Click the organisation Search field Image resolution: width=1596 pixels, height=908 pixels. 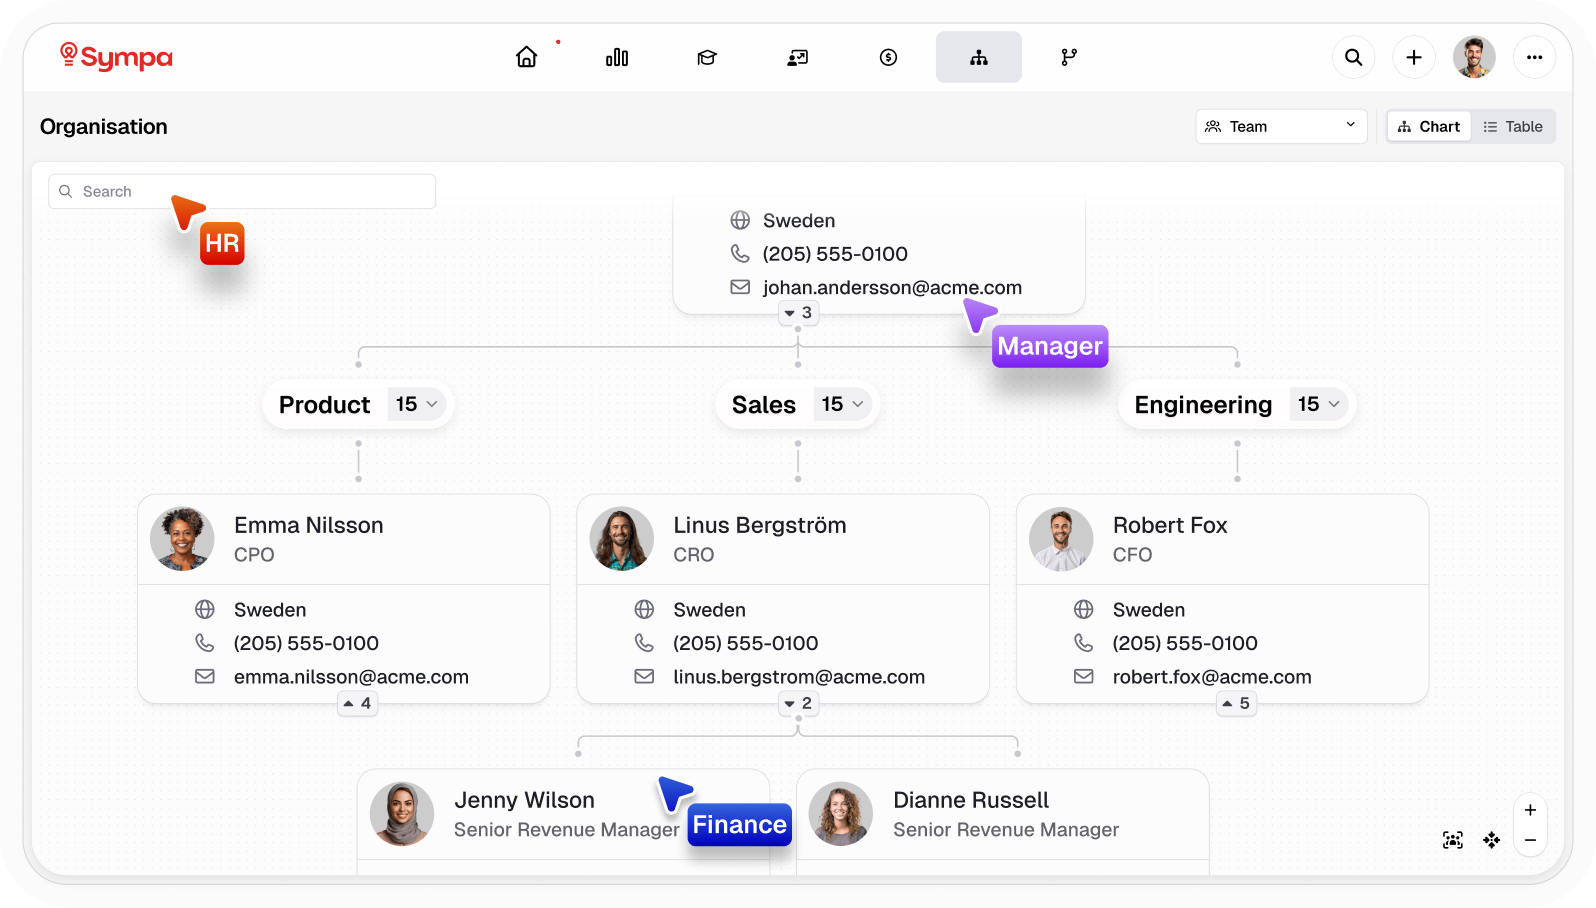242,191
